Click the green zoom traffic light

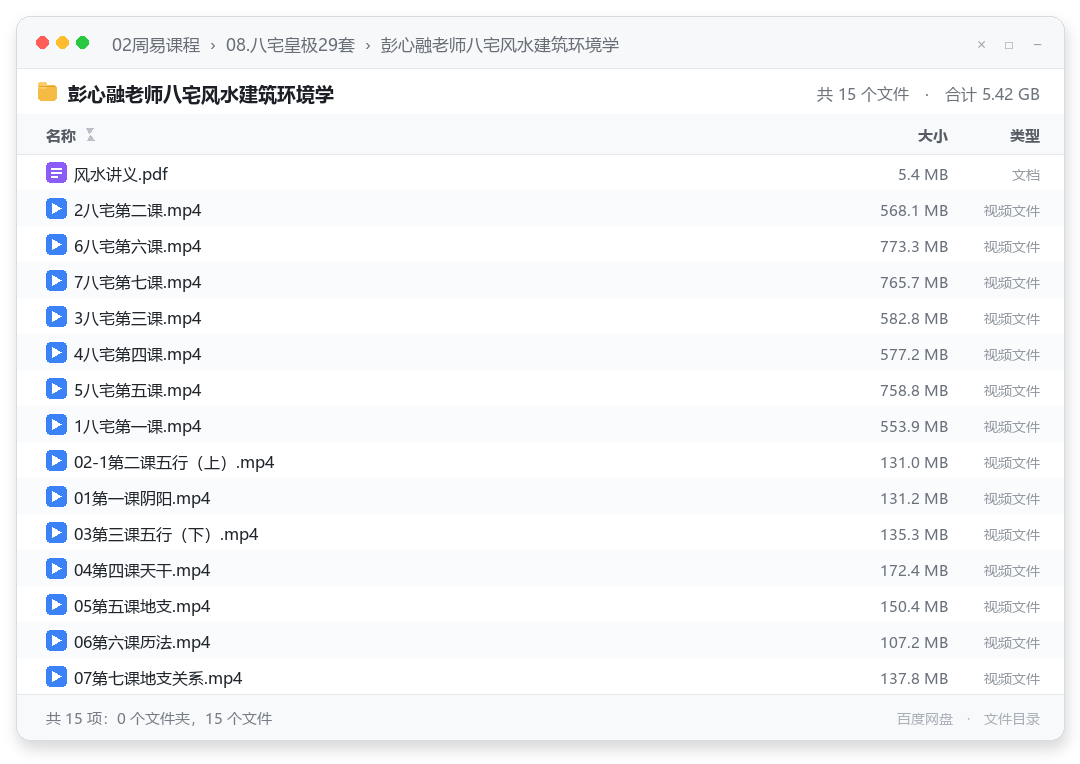pos(83,43)
